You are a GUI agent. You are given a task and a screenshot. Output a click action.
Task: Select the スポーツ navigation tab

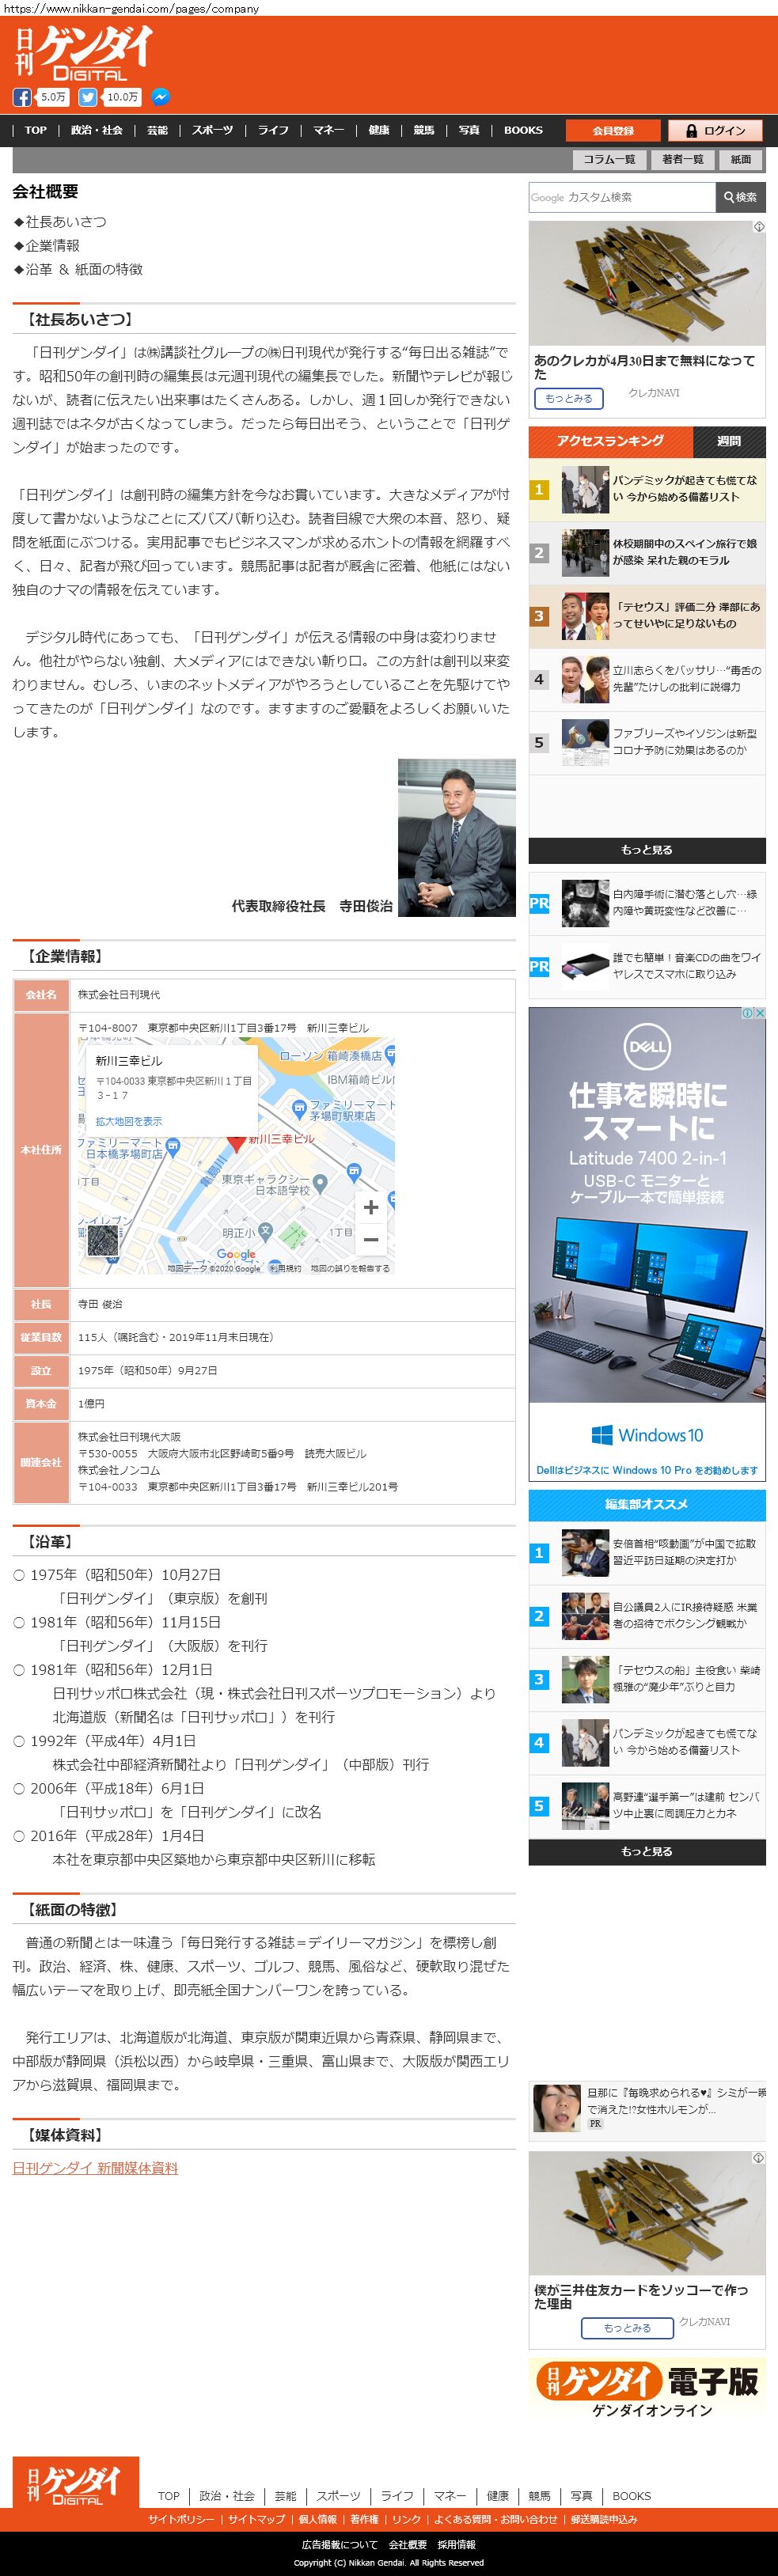(x=212, y=131)
